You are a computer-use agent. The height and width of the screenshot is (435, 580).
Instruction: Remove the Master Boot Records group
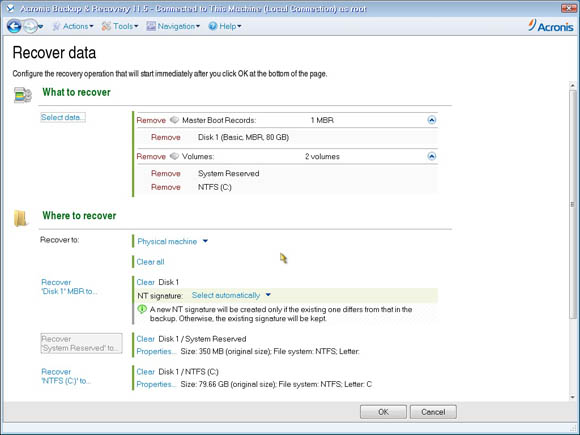pos(151,120)
